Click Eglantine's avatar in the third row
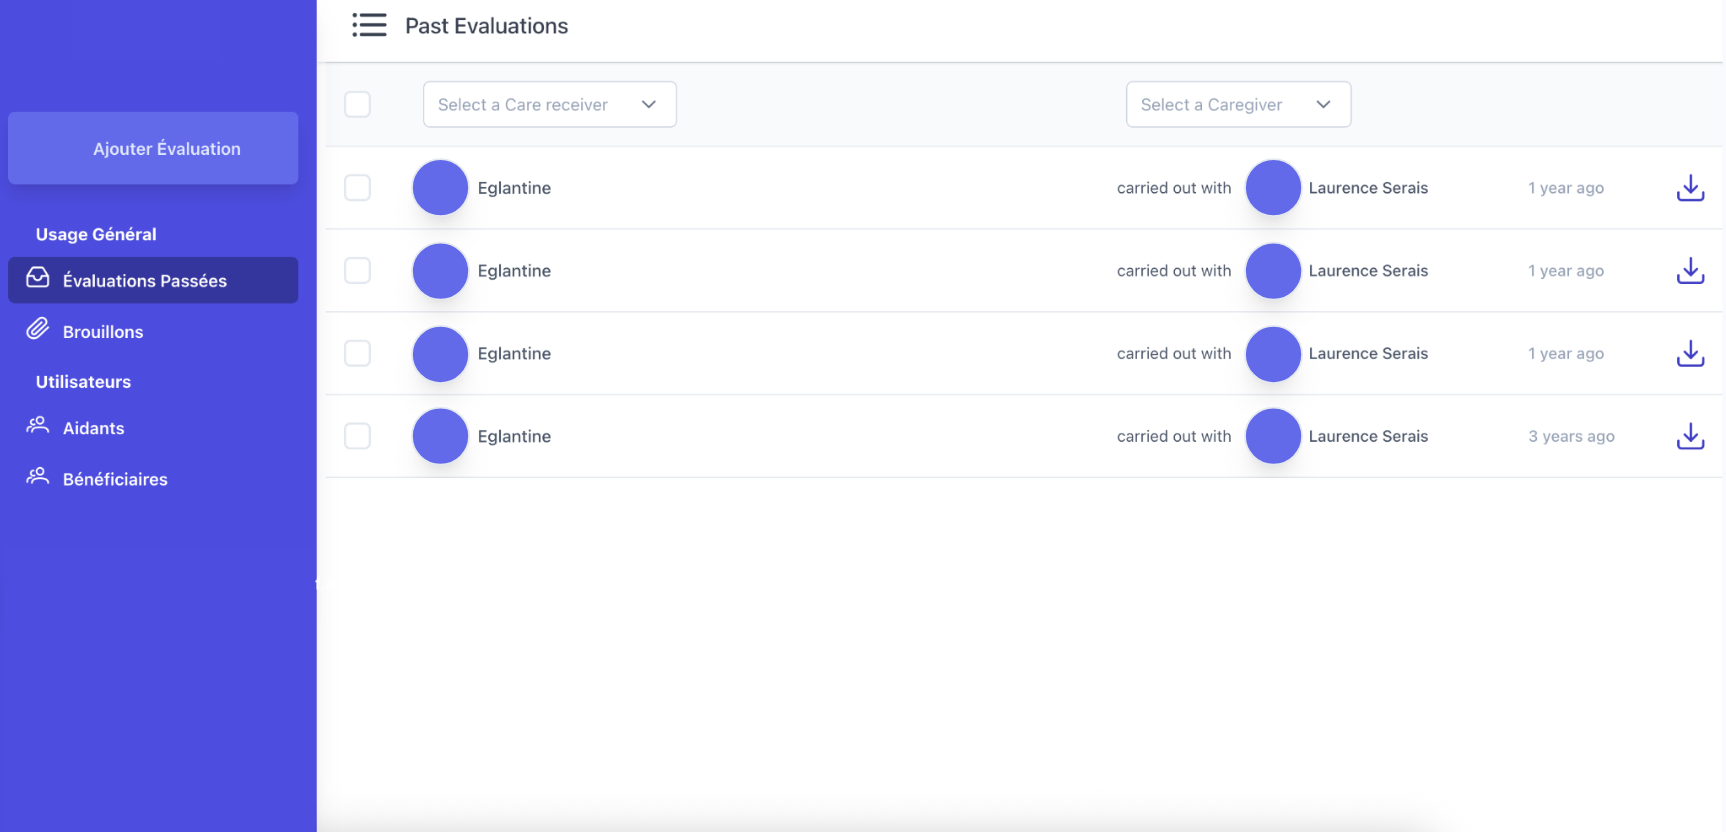 click(x=440, y=354)
